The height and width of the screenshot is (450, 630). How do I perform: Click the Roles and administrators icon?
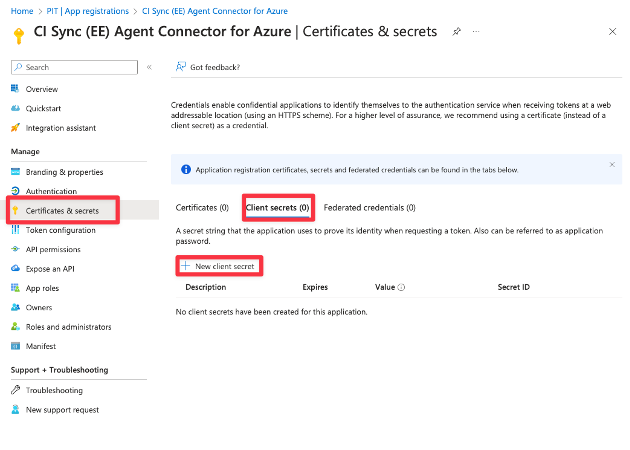(15, 326)
